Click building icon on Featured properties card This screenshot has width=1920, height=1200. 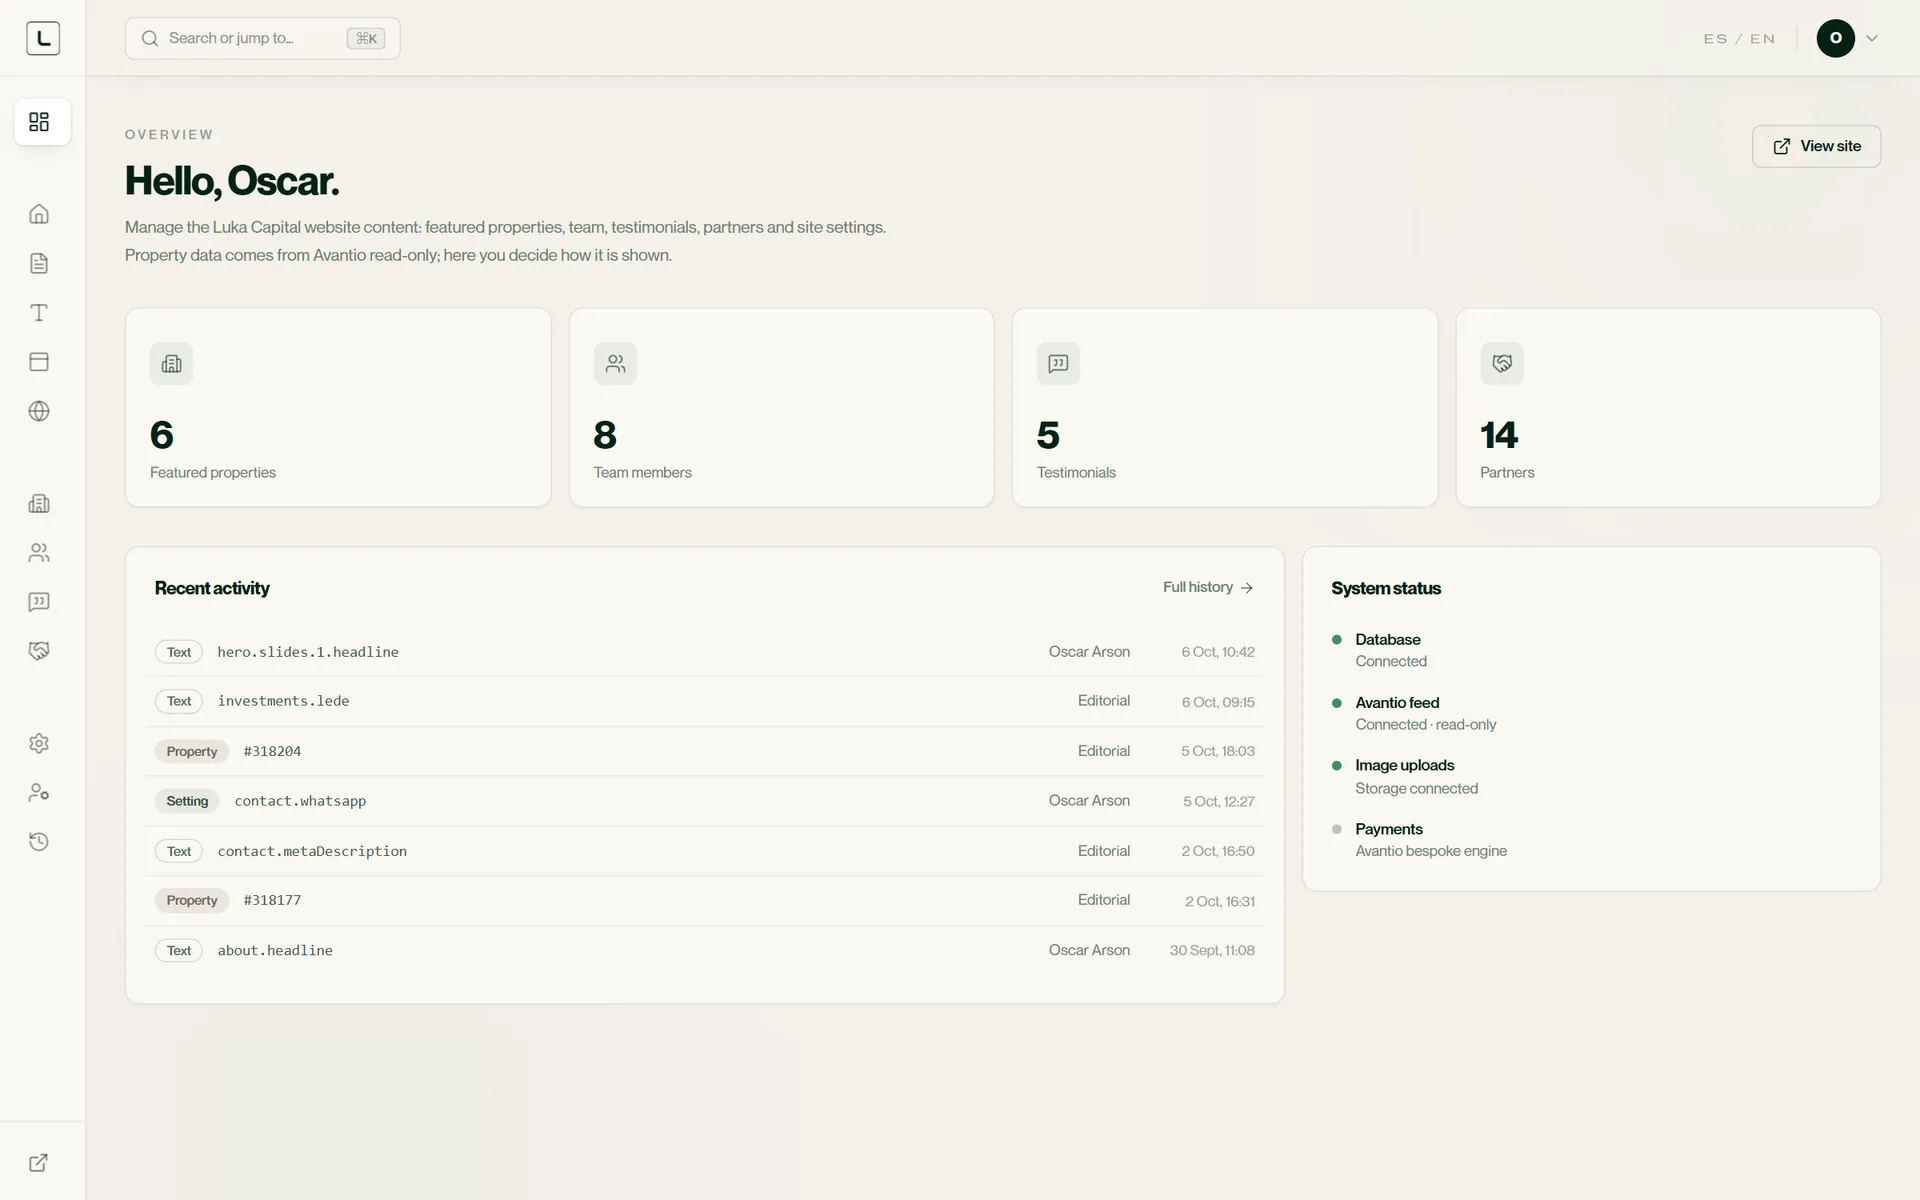point(172,364)
